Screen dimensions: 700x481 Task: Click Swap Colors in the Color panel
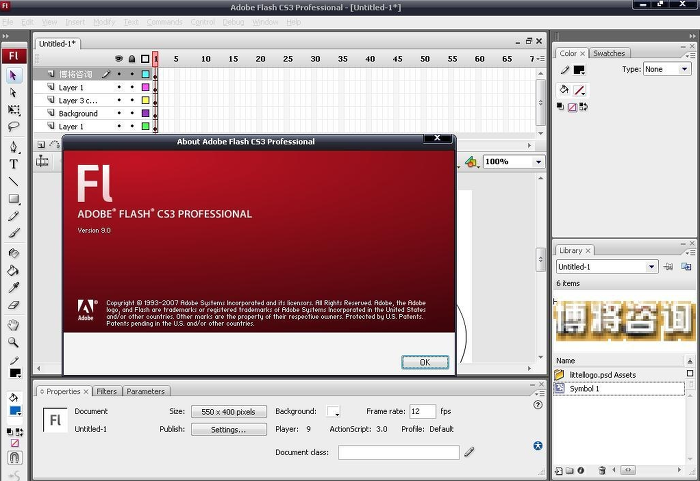pyautogui.click(x=584, y=107)
